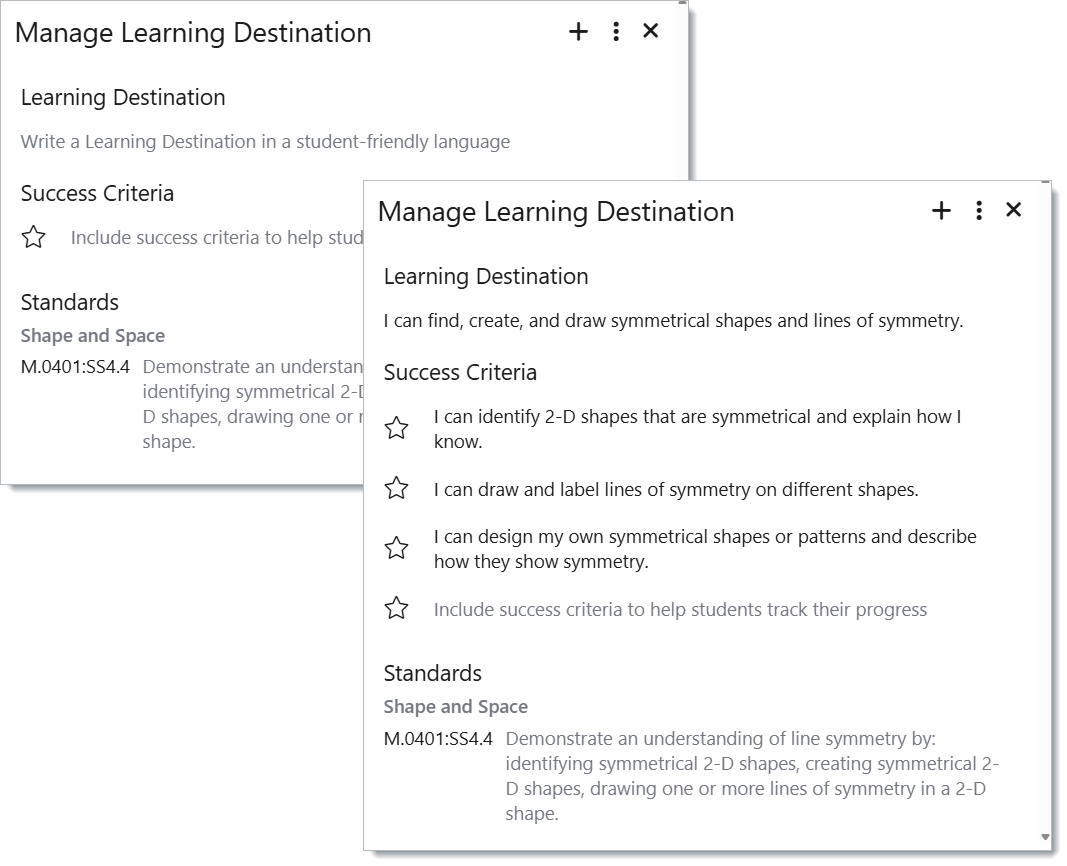Screen dimensions: 1067x866
Task: Click the 'Shape and Space' heading in front panel
Action: [x=455, y=707]
